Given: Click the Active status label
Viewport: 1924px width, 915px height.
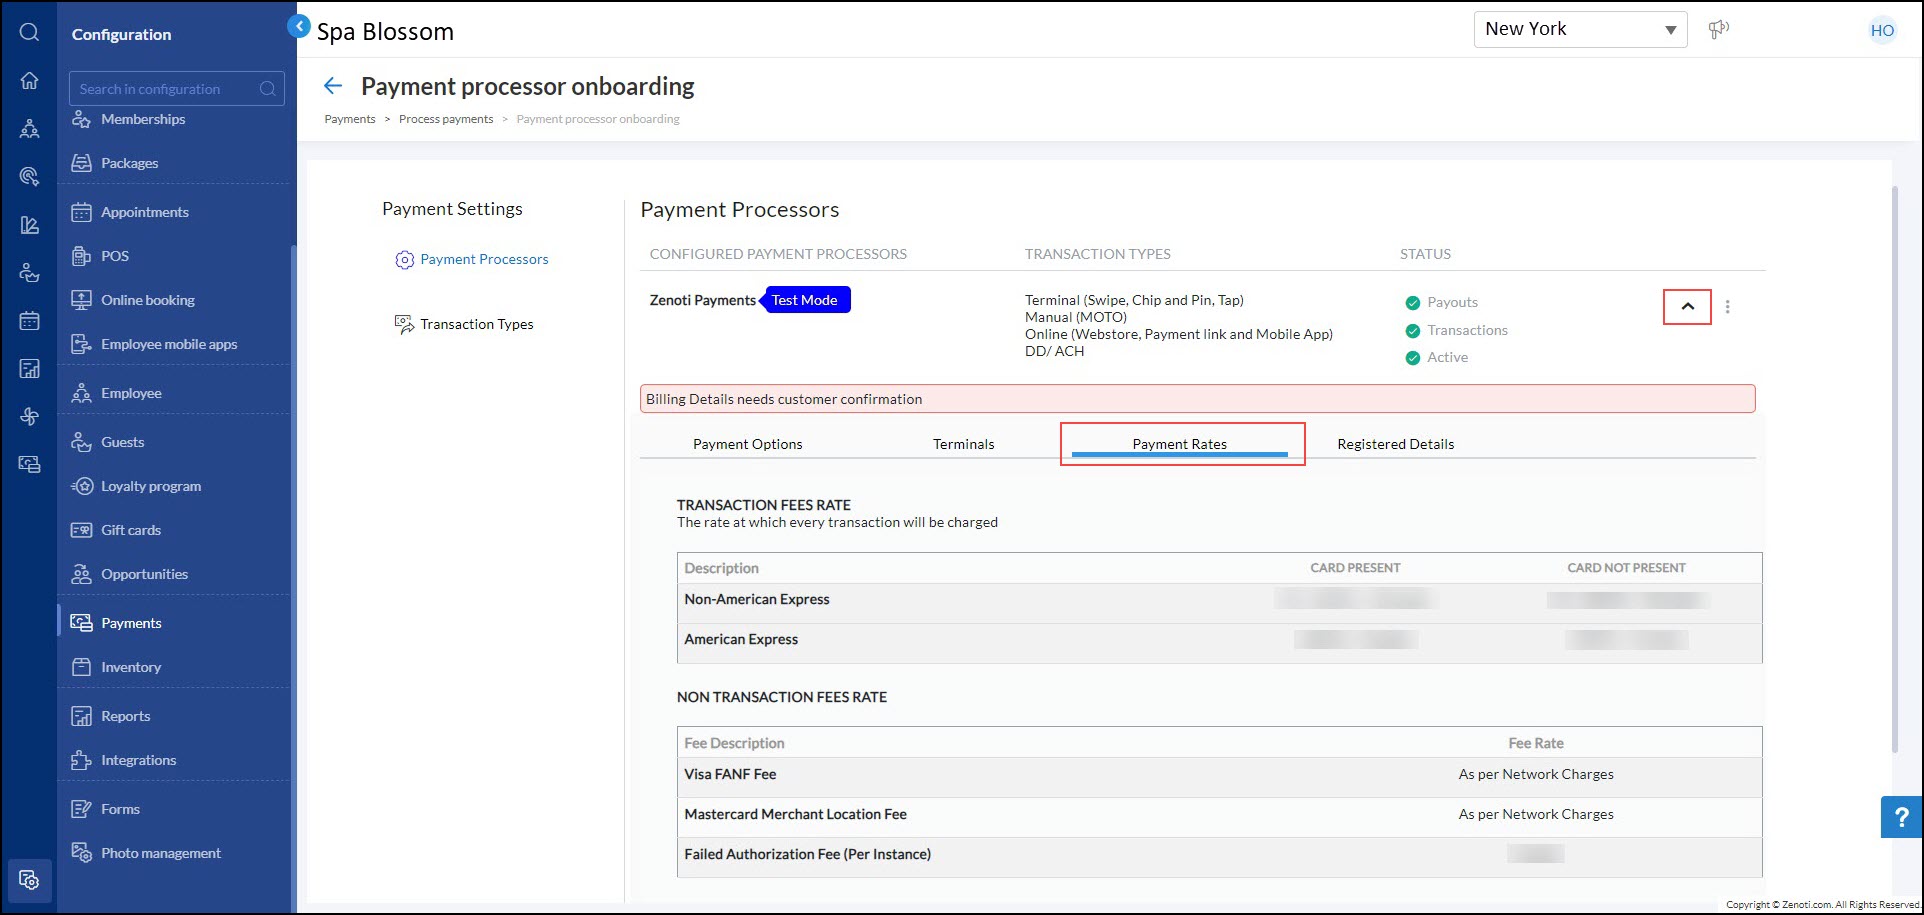Looking at the screenshot, I should [1447, 357].
